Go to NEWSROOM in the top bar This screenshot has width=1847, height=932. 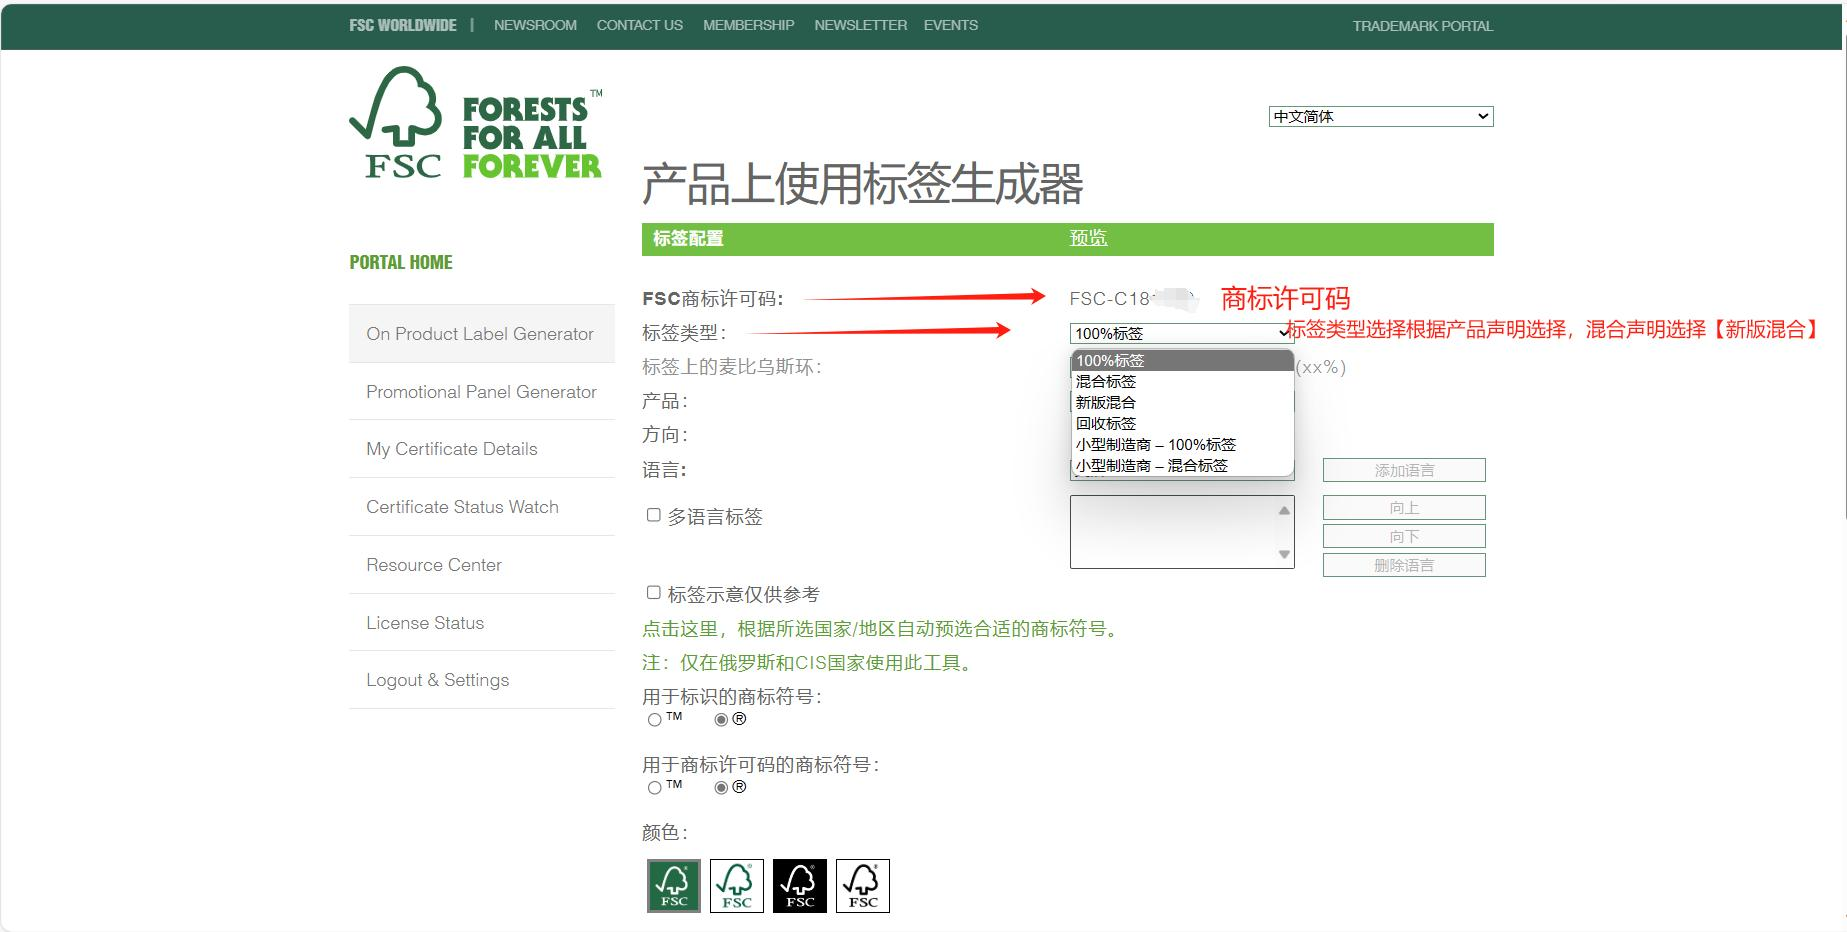[x=535, y=25]
